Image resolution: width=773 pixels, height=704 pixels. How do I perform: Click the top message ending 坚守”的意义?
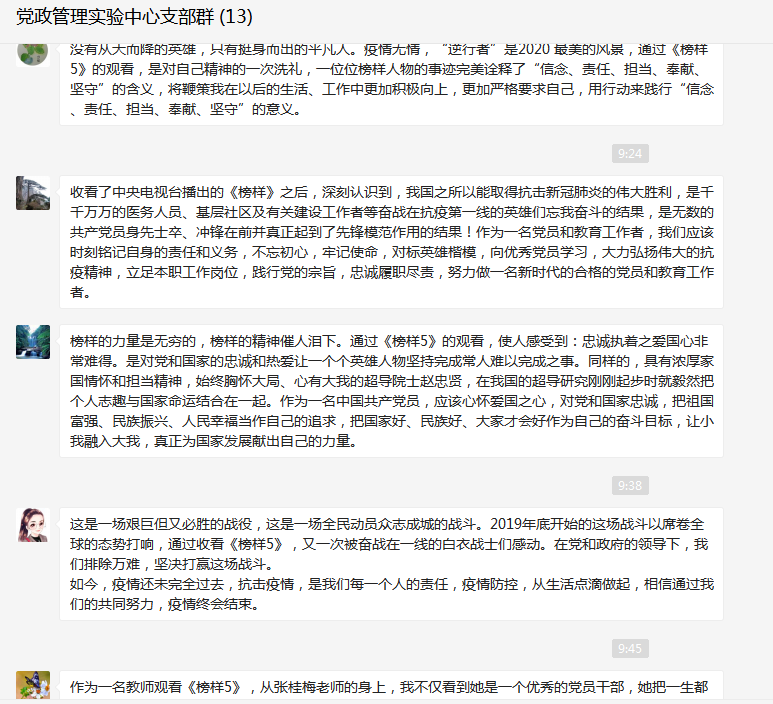(x=391, y=84)
